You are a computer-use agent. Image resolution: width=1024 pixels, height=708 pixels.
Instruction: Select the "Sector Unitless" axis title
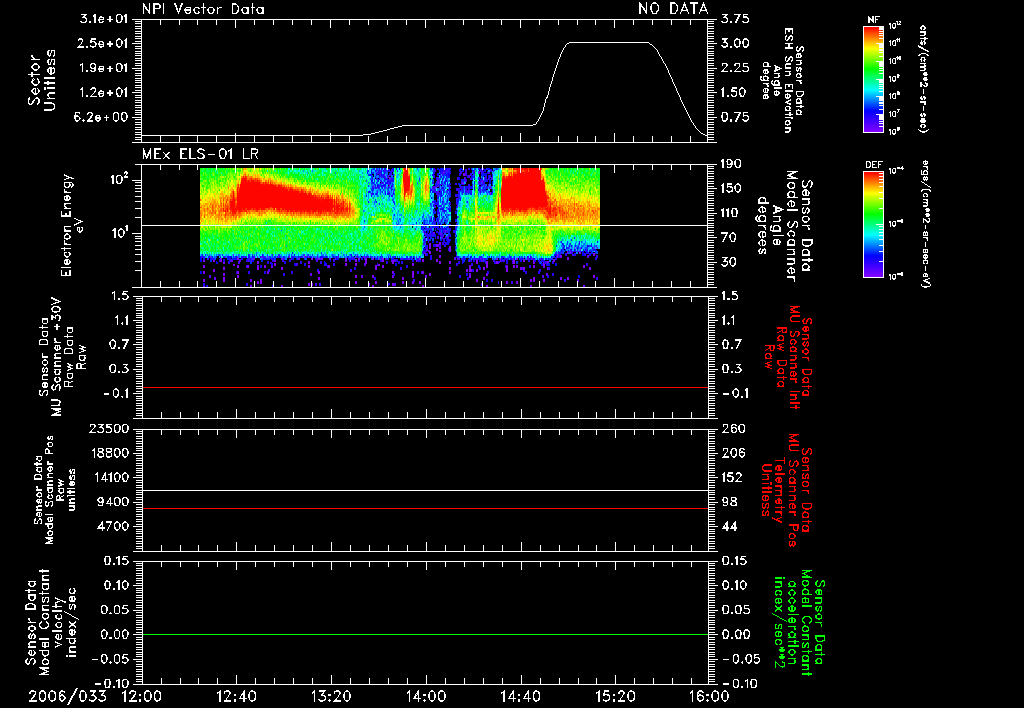42,80
